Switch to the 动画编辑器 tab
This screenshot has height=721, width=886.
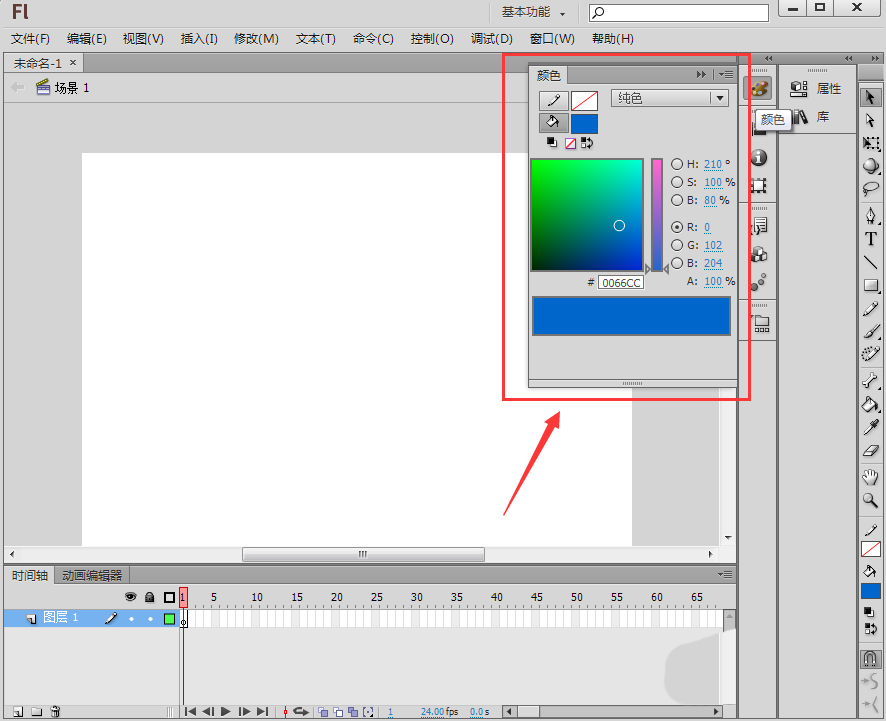pyautogui.click(x=92, y=575)
